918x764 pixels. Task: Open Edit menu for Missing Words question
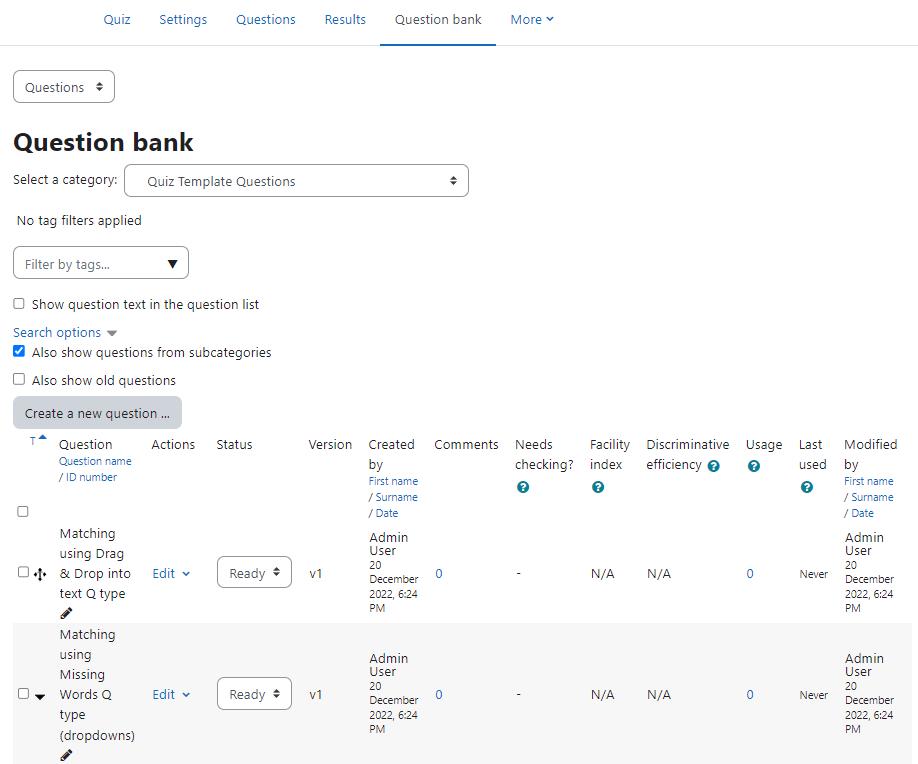coord(171,695)
